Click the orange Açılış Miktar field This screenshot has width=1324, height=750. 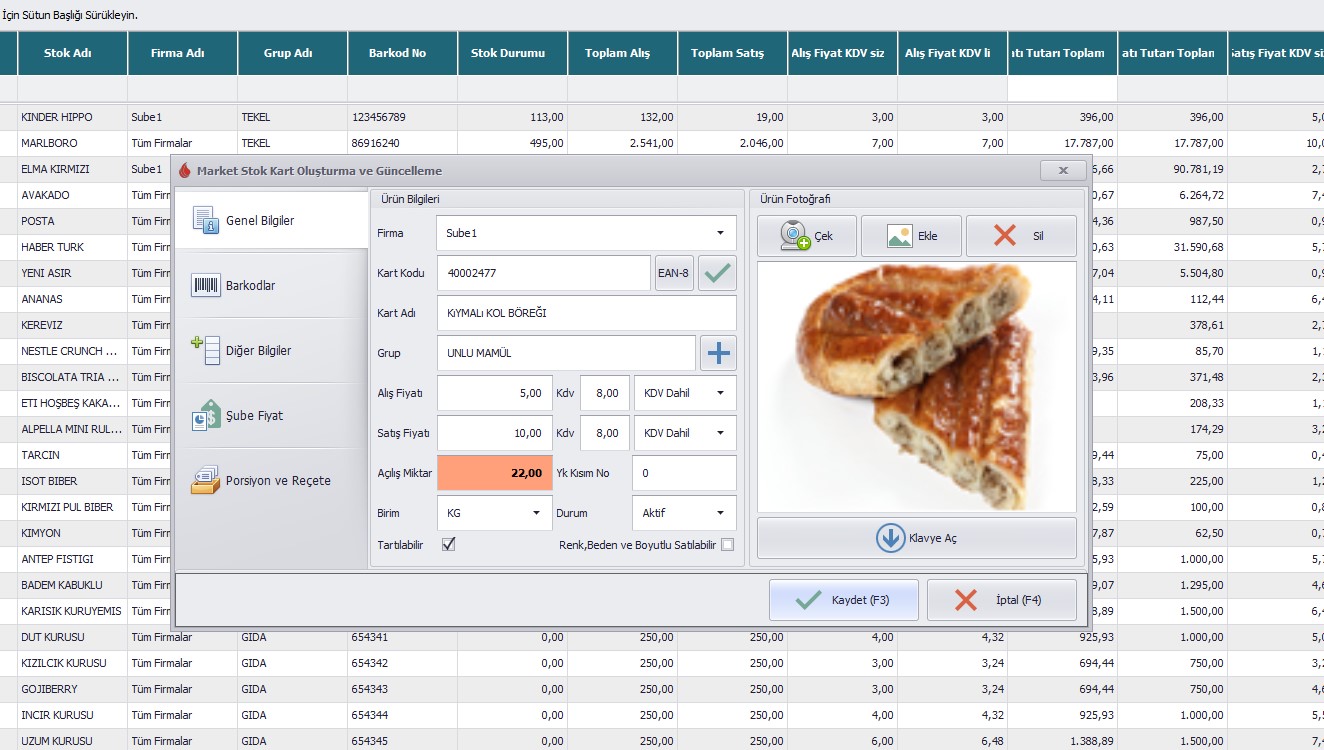click(x=494, y=473)
